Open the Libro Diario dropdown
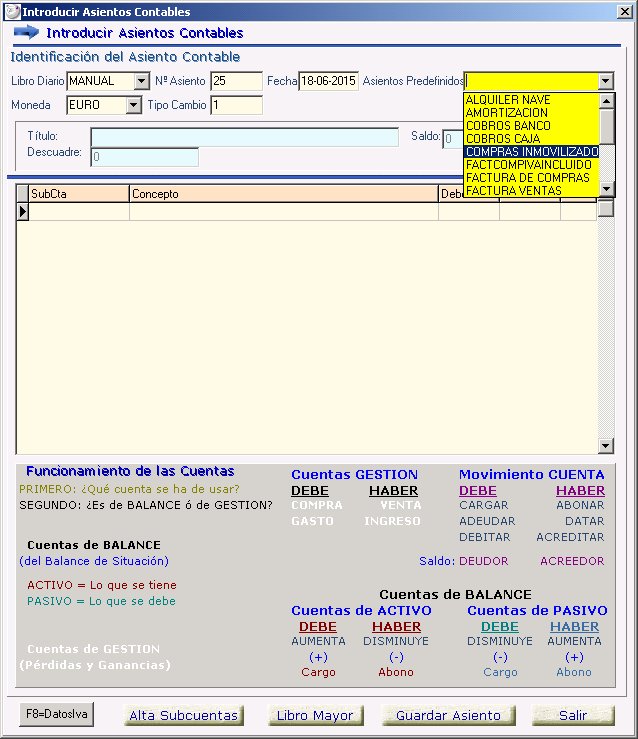Screen dimensions: 638x739 140,81
